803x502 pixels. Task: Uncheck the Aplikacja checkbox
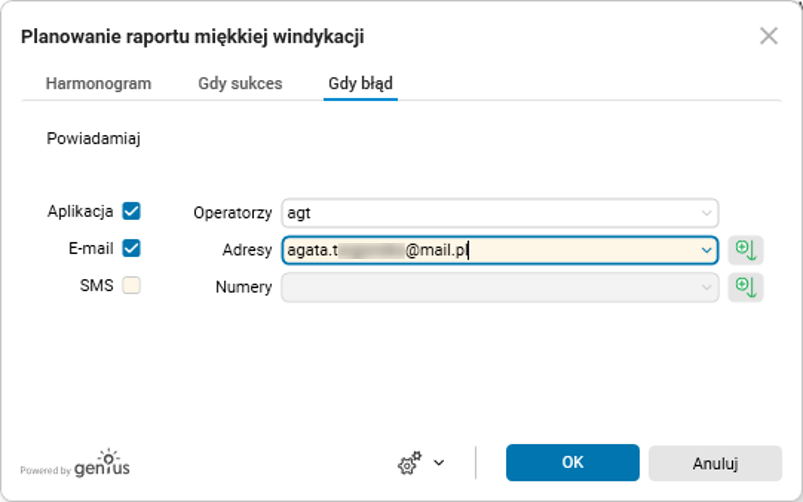click(131, 211)
